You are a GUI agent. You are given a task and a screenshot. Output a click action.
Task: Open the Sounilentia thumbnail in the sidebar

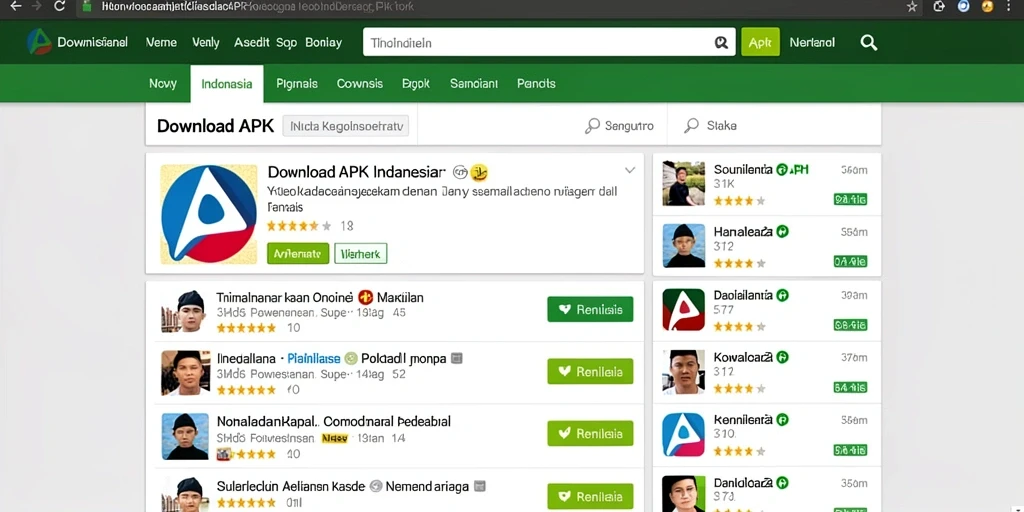(684, 184)
